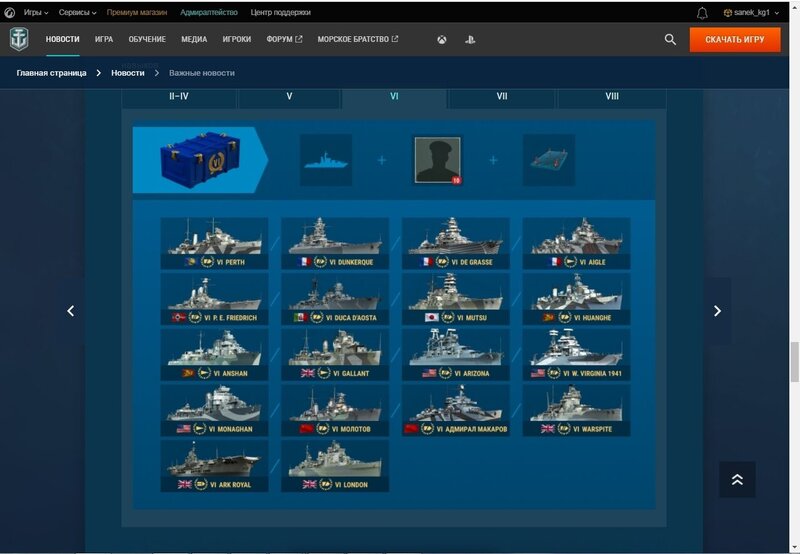
Task: Click the page vertical scrollbar thumb
Action: pyautogui.click(x=794, y=362)
